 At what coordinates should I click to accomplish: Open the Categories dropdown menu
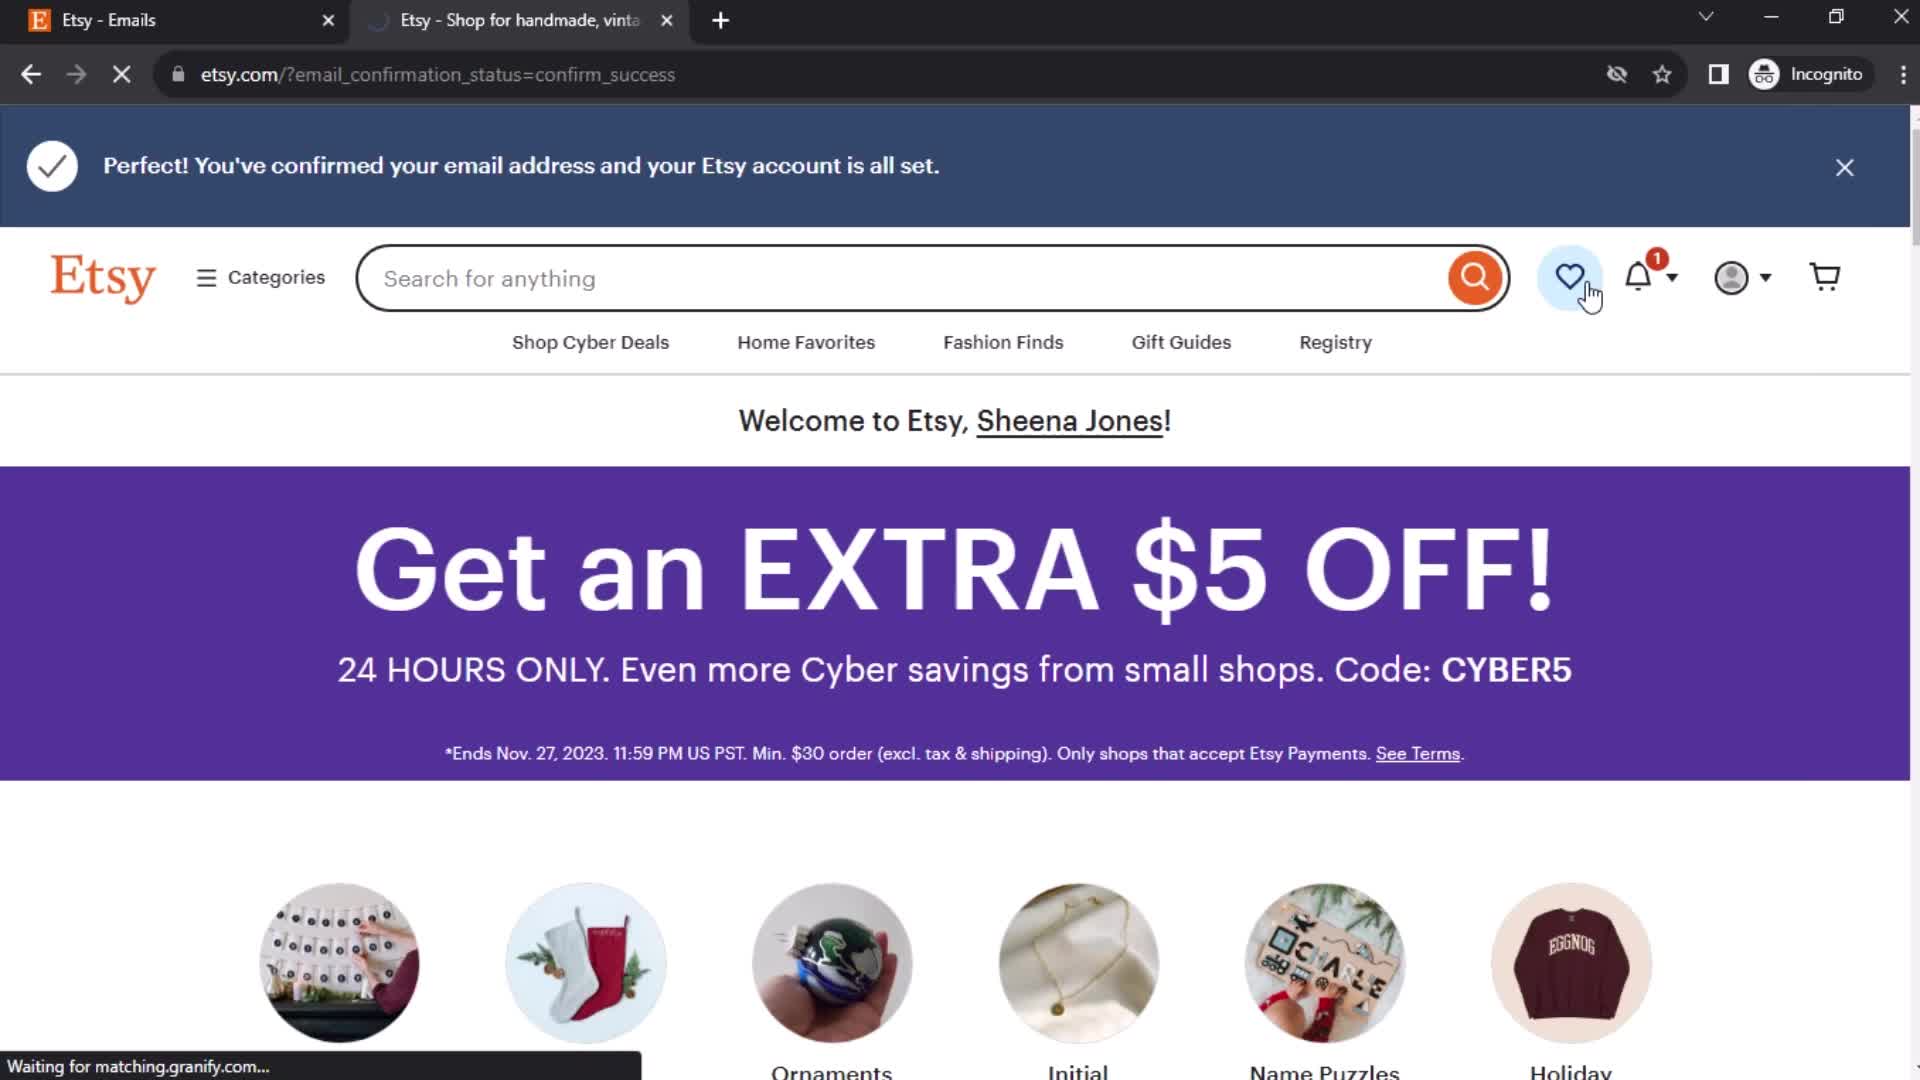click(261, 277)
